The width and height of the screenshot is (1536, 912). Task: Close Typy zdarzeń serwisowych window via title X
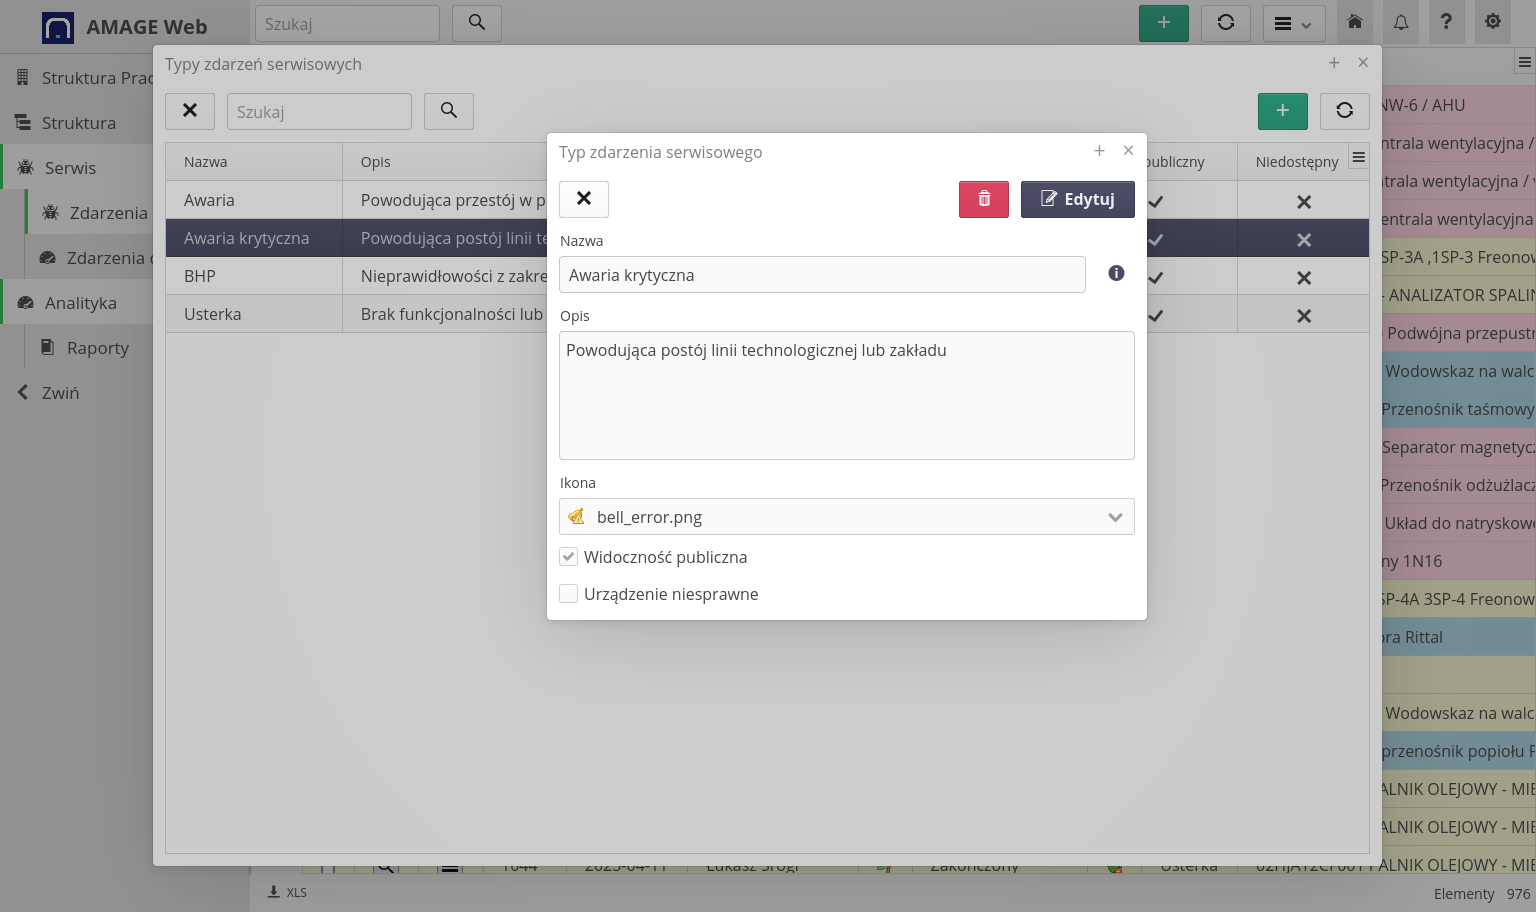click(x=1363, y=63)
